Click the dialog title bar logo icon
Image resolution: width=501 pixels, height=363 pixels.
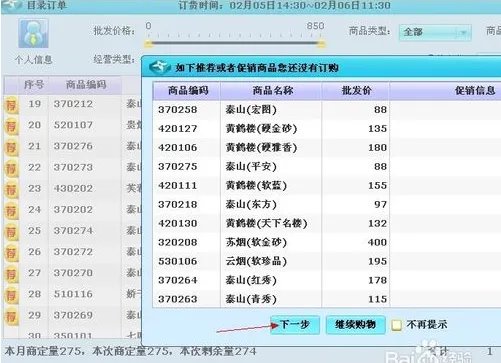[160, 67]
